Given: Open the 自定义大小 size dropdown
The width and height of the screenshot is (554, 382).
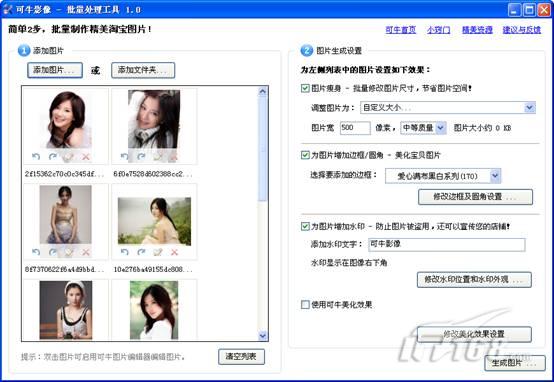Looking at the screenshot, I should pyautogui.click(x=448, y=107).
